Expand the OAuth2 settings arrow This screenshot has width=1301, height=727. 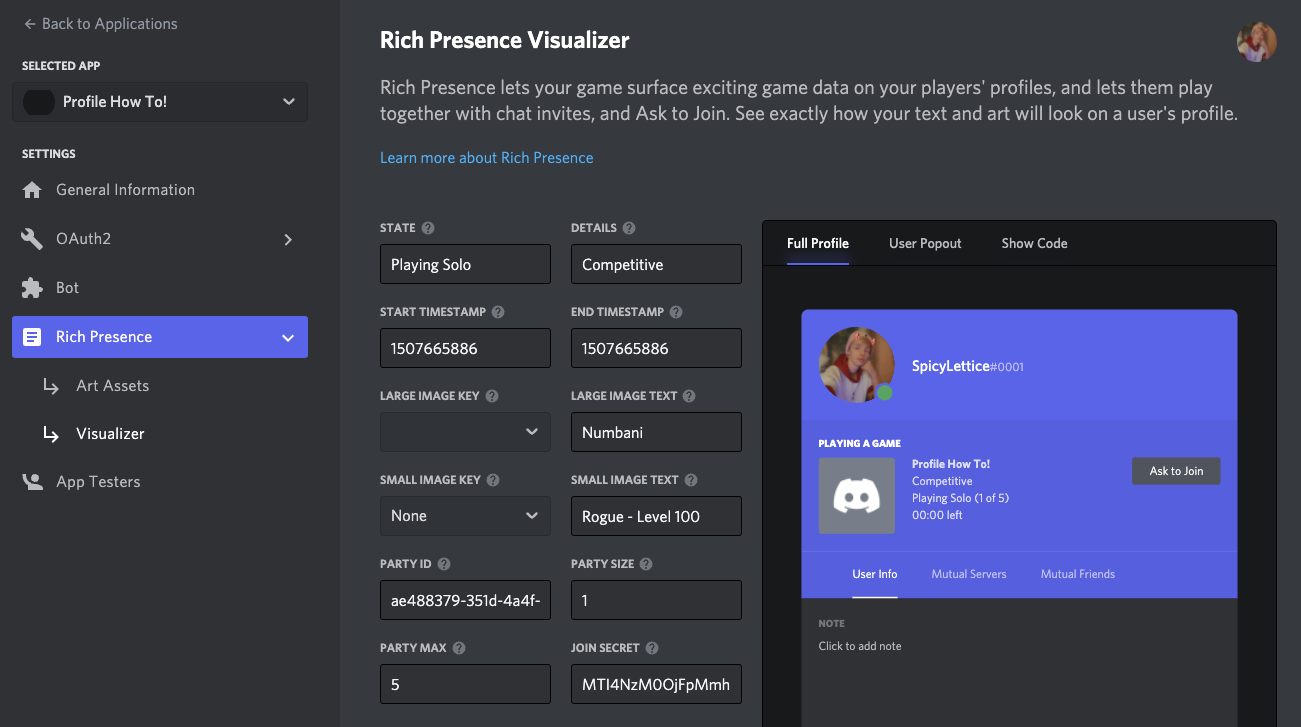(x=288, y=240)
